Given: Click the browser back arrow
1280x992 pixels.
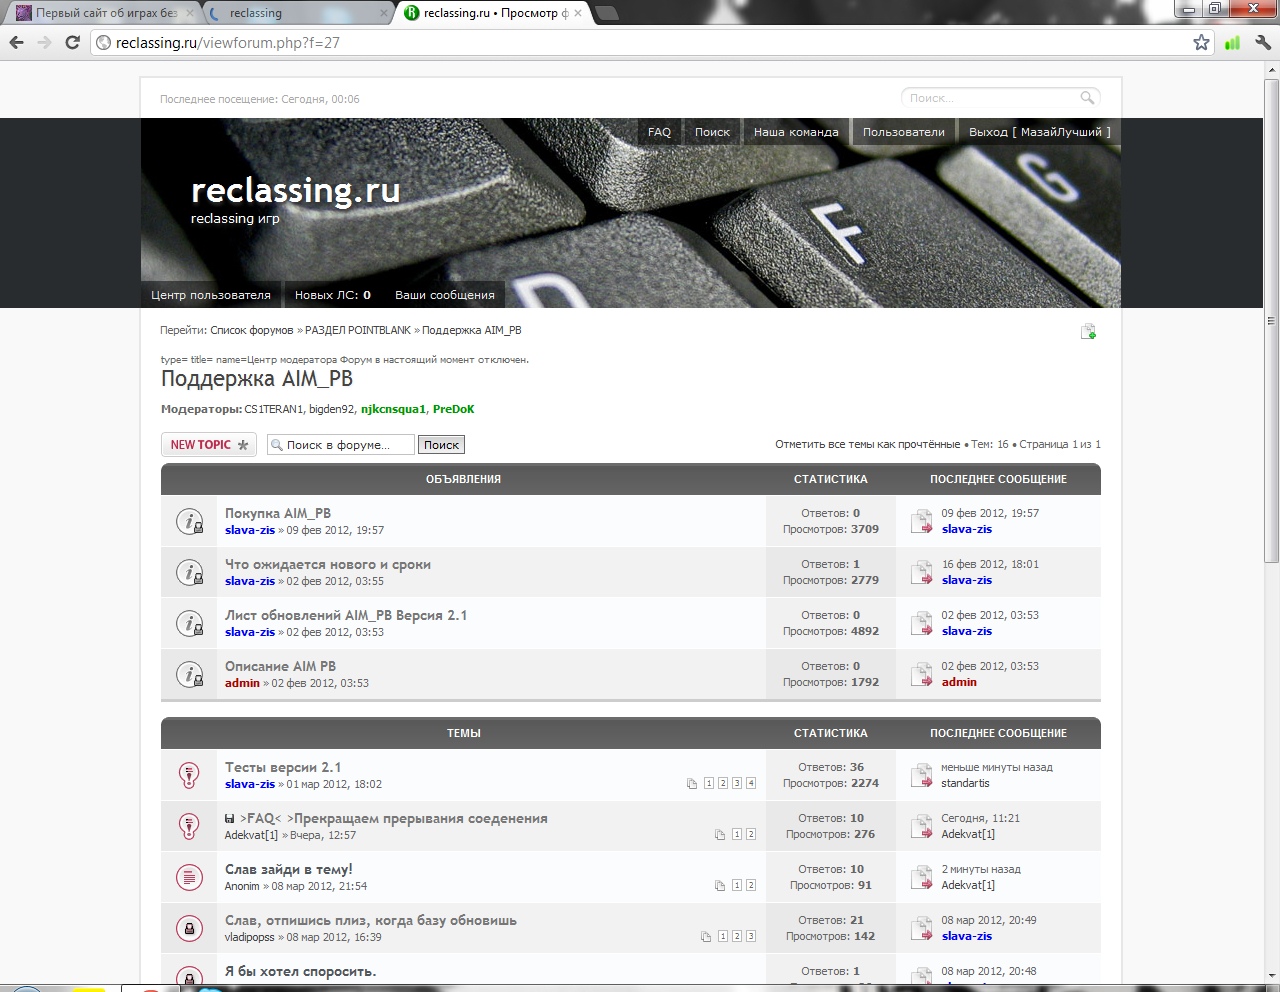Looking at the screenshot, I should pyautogui.click(x=16, y=42).
